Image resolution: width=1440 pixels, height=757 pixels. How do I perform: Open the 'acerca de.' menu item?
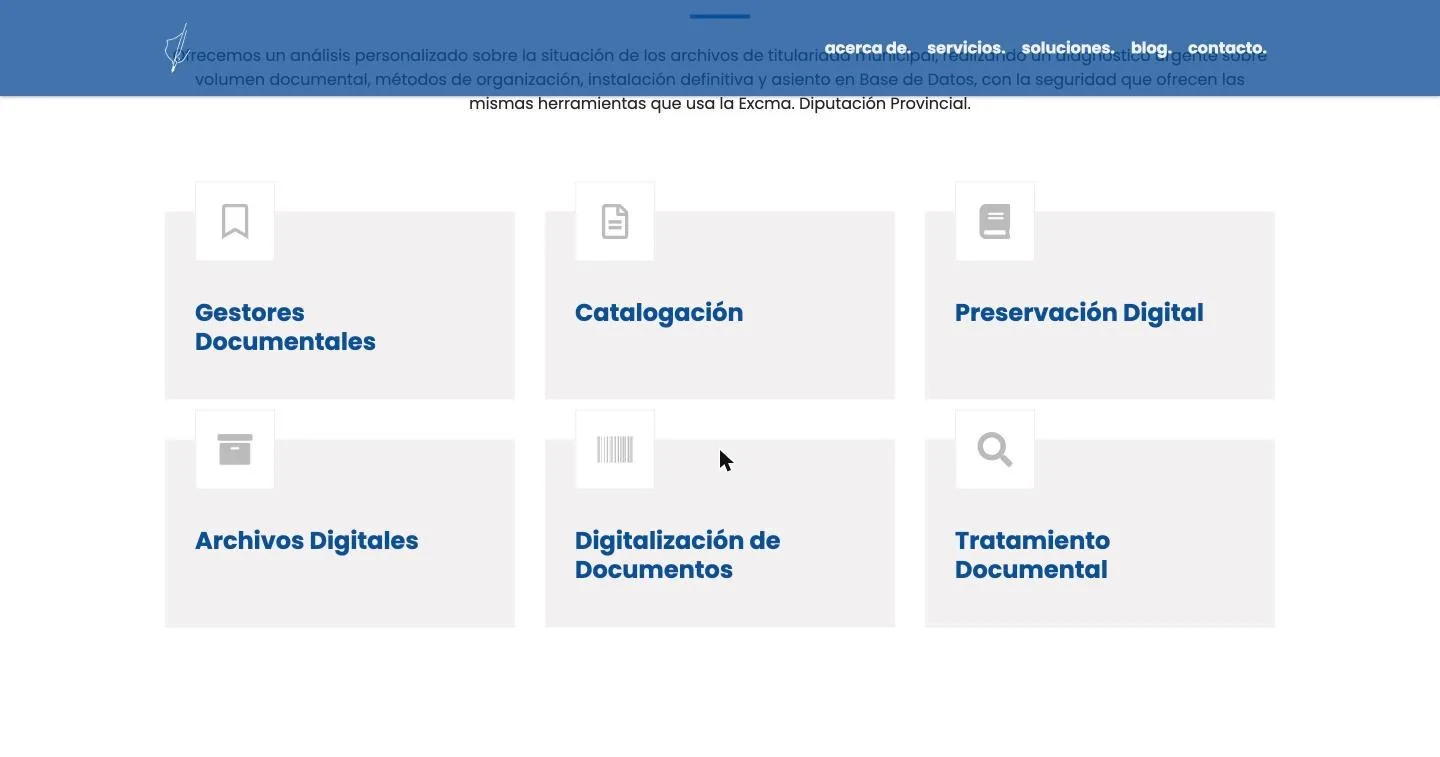pyautogui.click(x=868, y=48)
